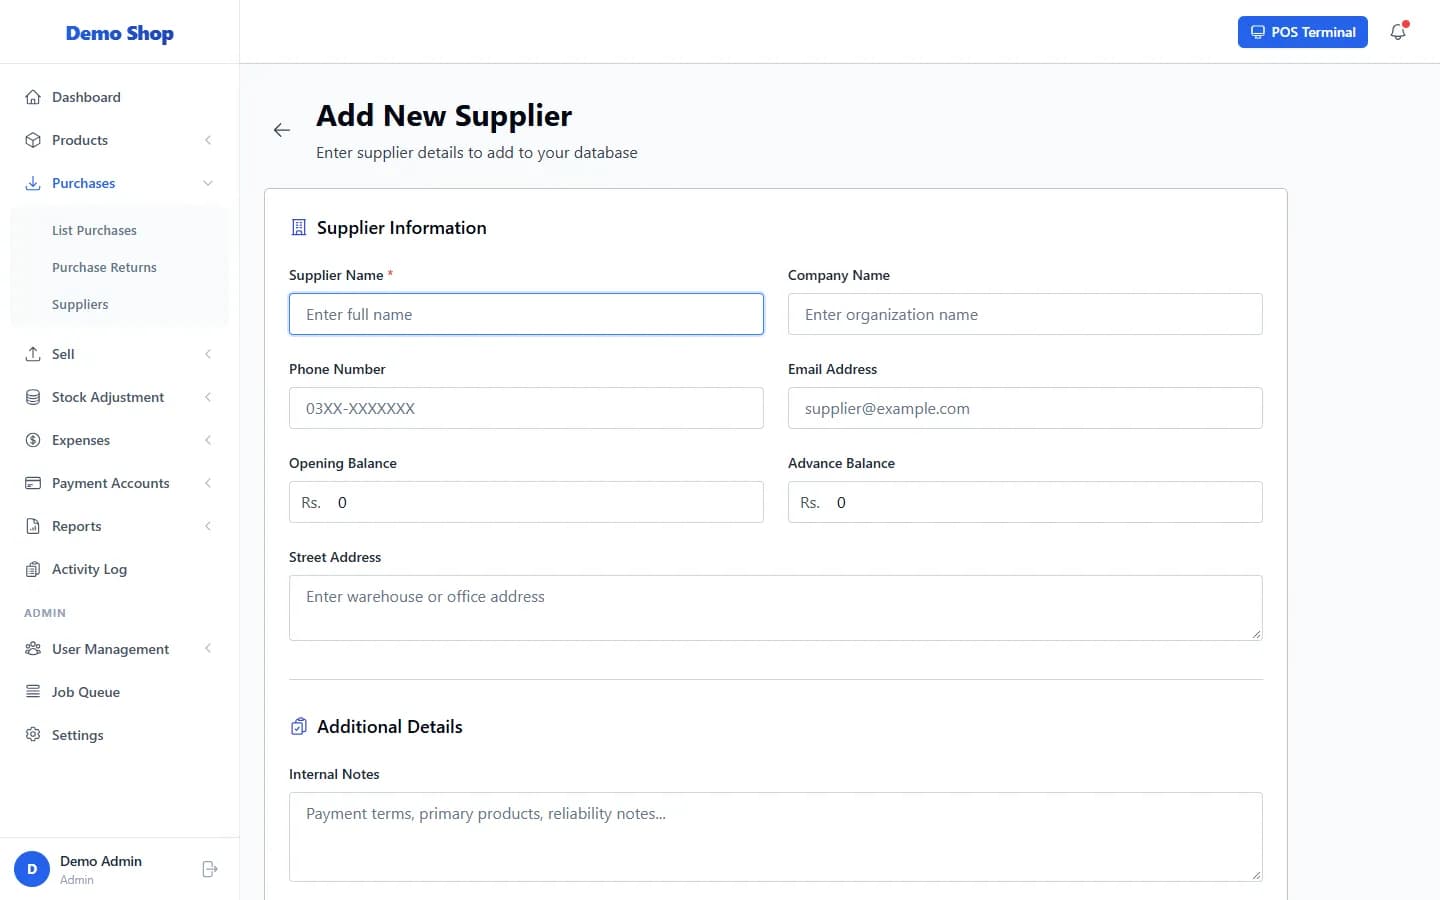Click the Reports document icon
The image size is (1440, 900).
[x=33, y=526]
